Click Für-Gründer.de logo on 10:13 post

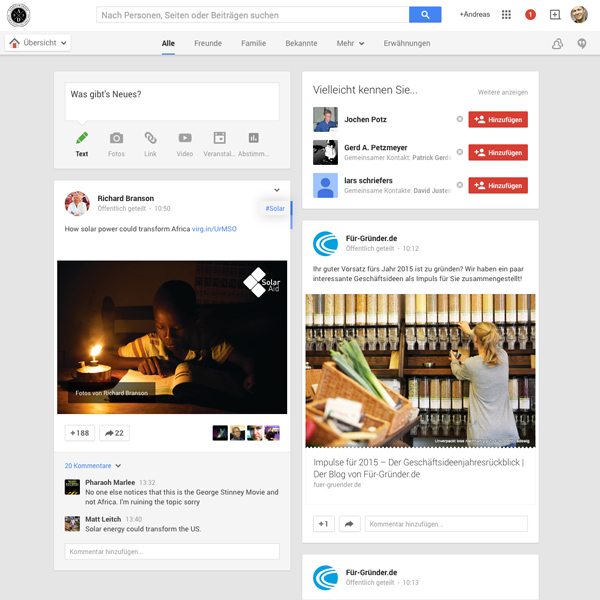pyautogui.click(x=325, y=577)
